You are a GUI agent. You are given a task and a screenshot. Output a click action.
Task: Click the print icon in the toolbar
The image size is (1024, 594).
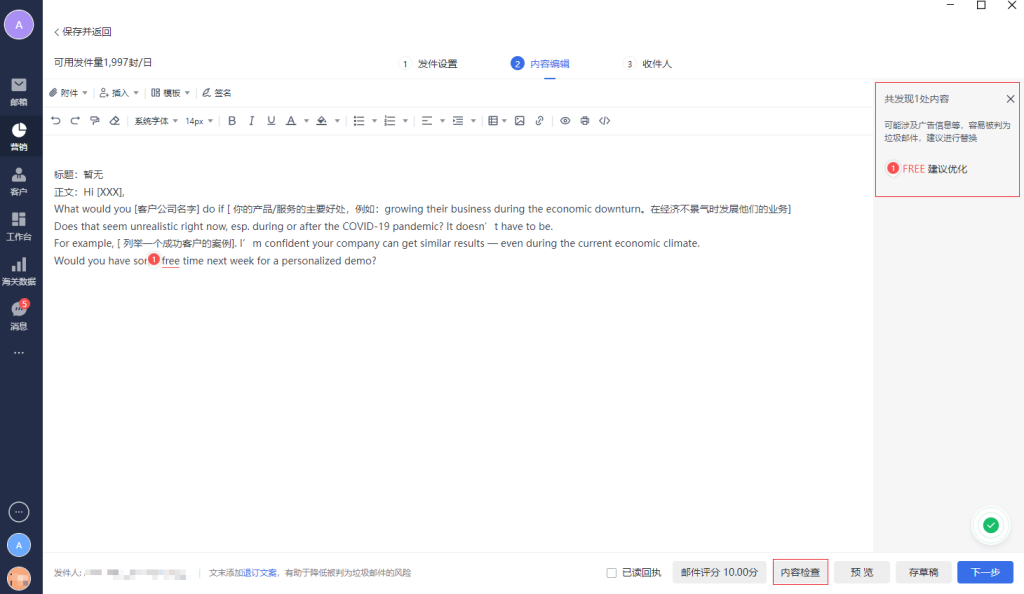pyautogui.click(x=585, y=121)
